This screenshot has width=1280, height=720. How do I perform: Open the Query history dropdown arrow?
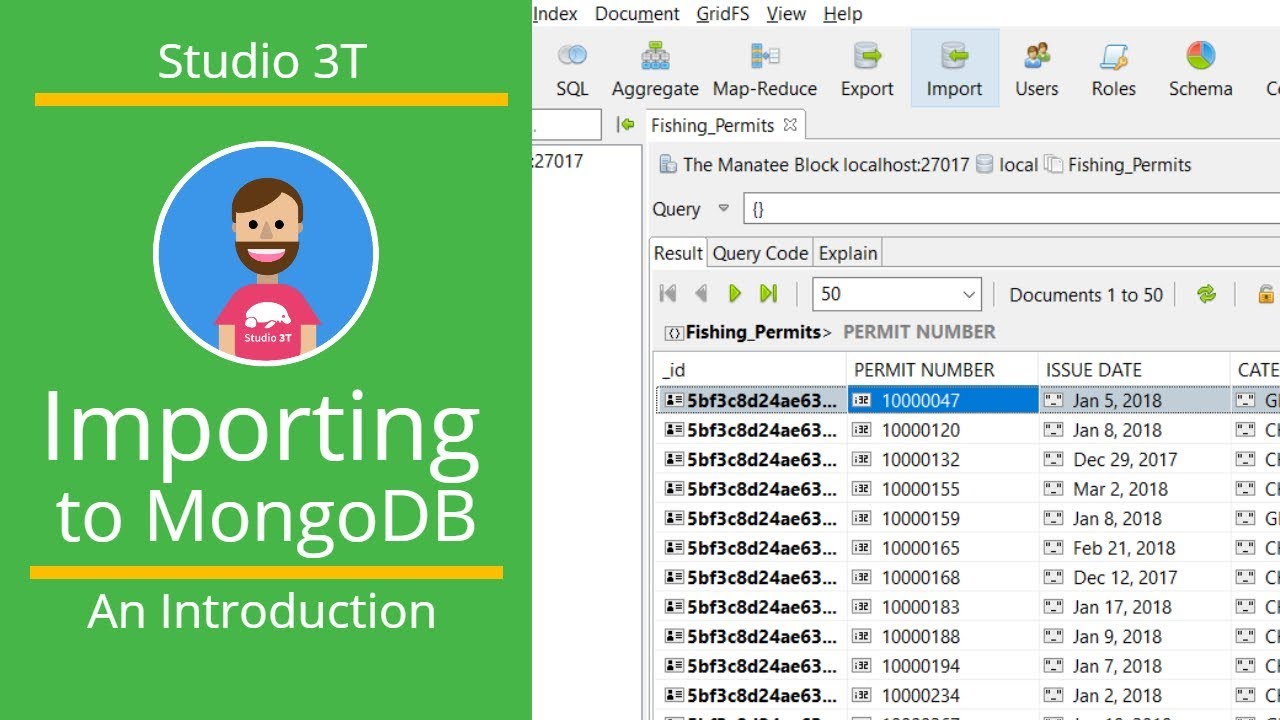click(x=724, y=209)
